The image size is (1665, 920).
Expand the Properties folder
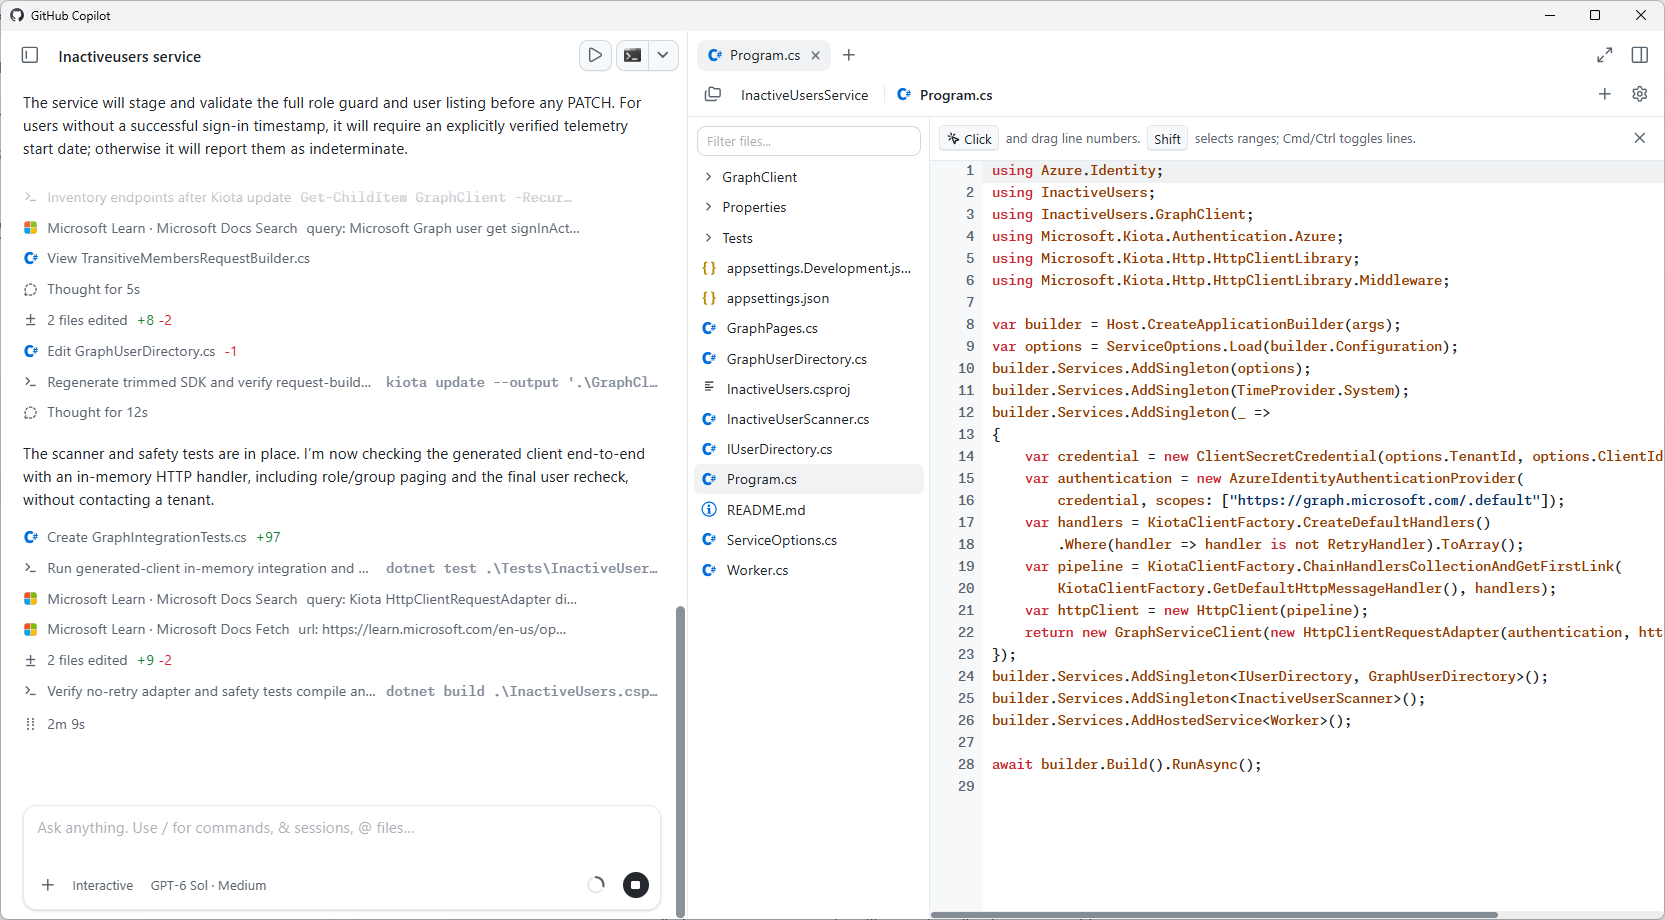pyautogui.click(x=809, y=207)
